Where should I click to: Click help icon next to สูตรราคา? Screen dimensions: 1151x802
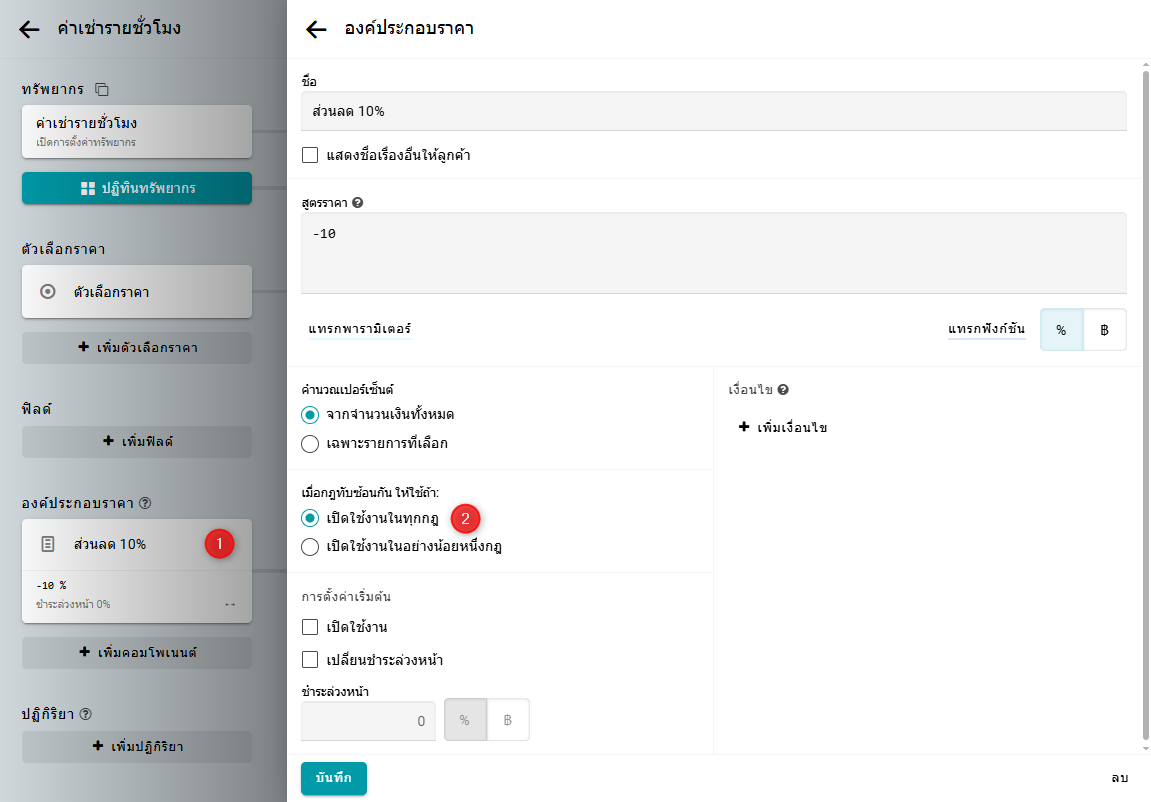pyautogui.click(x=358, y=202)
